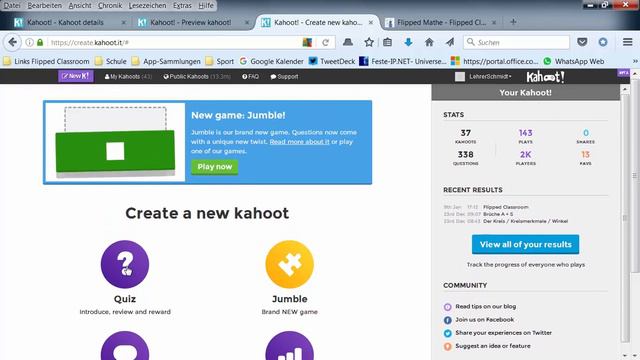The height and width of the screenshot is (360, 640).
Task: Click the Kahoot! logo in header
Action: pos(545,77)
